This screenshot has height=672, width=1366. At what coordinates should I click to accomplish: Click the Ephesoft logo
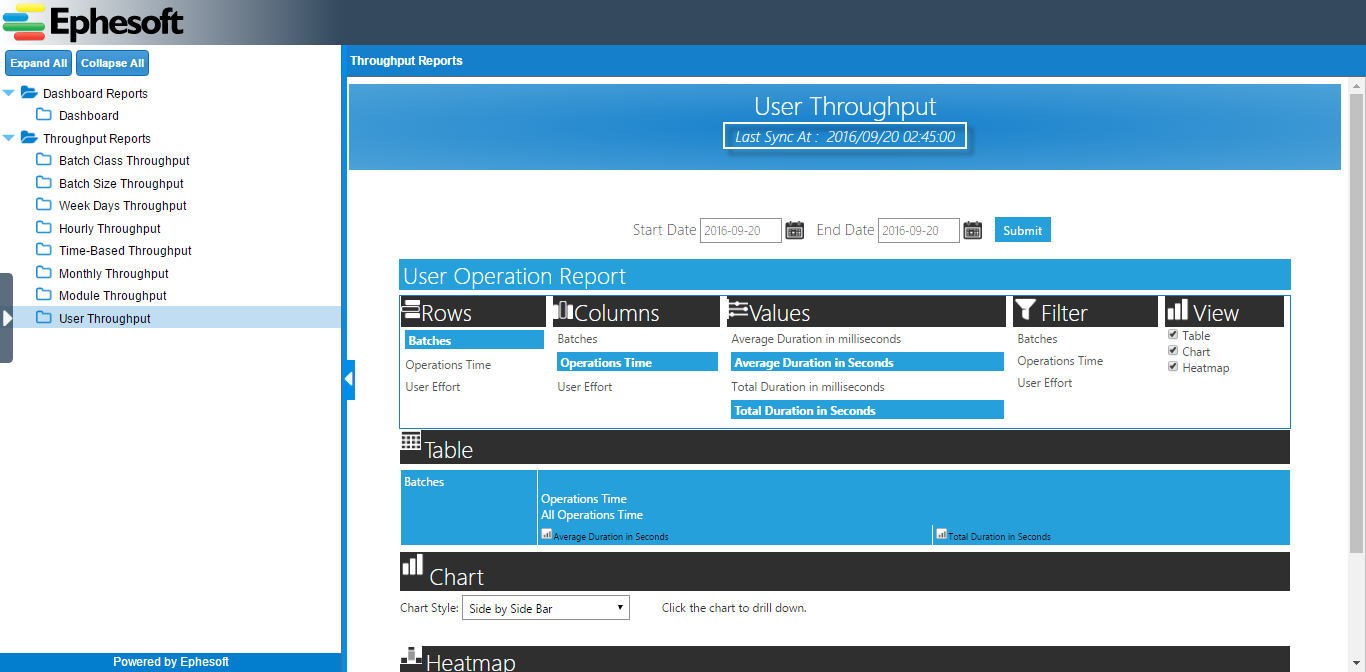pyautogui.click(x=94, y=22)
